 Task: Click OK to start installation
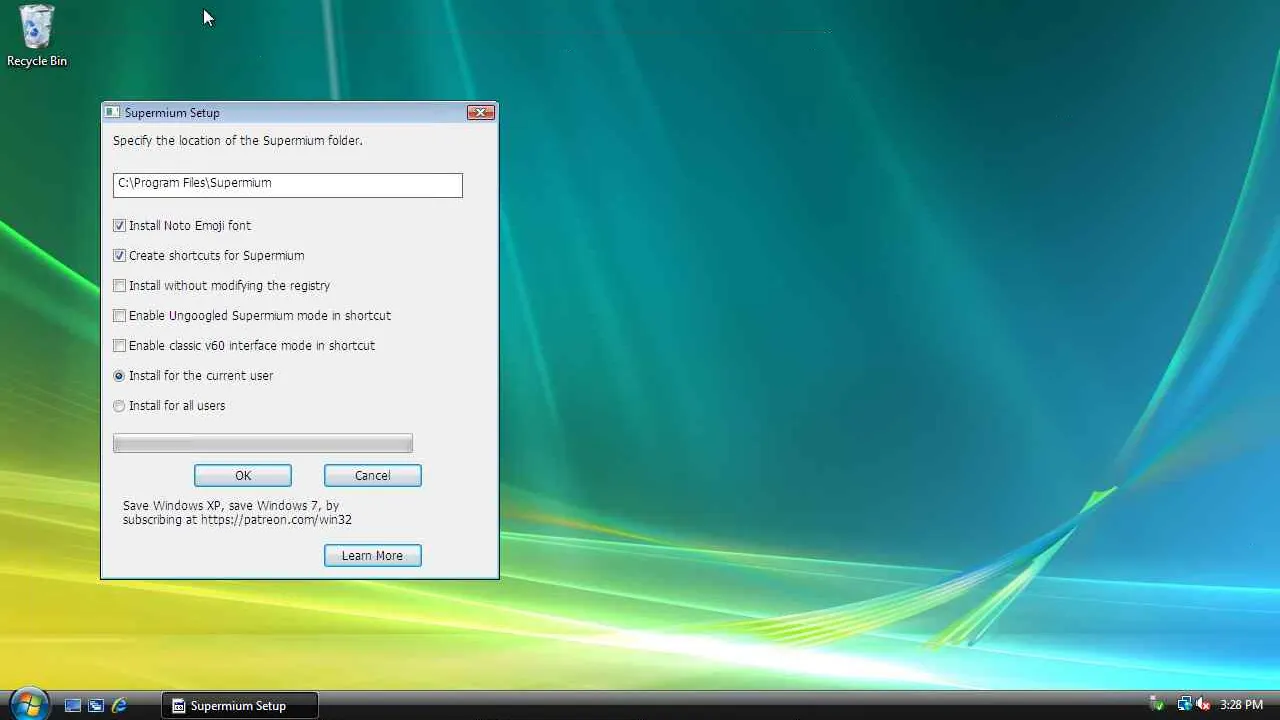coord(243,475)
